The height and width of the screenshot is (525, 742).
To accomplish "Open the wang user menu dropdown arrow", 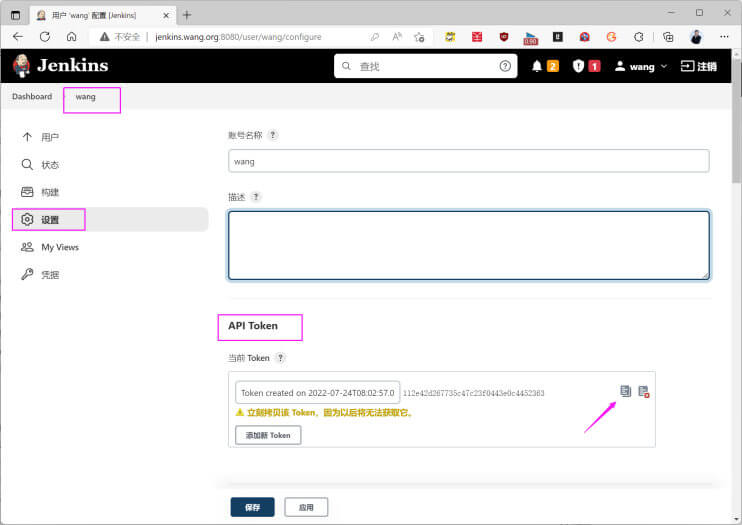I will (664, 66).
